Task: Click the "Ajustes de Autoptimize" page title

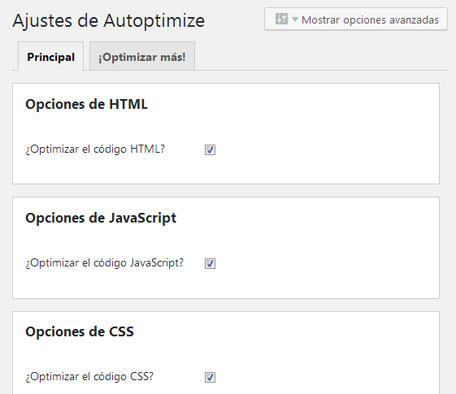Action: (x=109, y=21)
